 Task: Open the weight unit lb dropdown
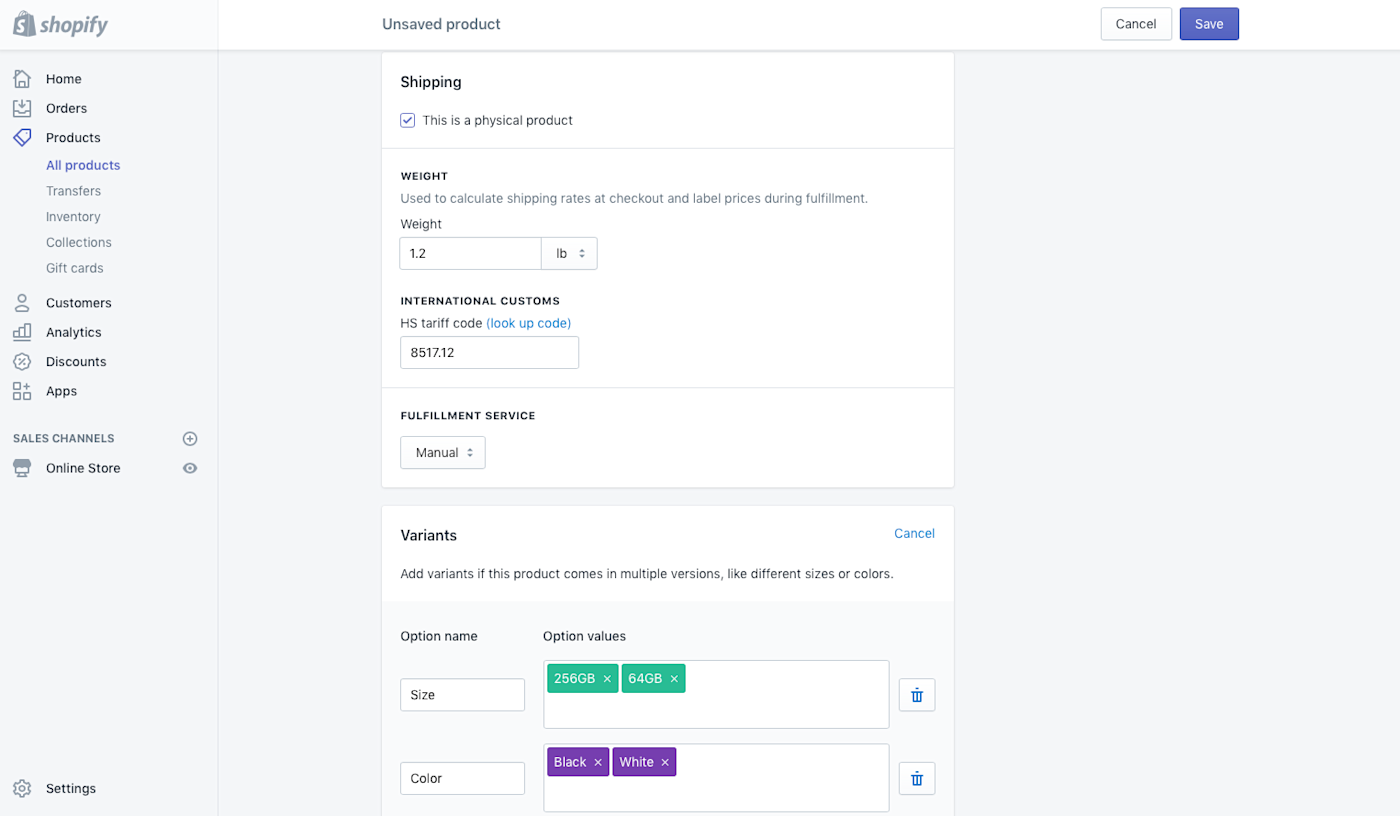click(x=569, y=254)
